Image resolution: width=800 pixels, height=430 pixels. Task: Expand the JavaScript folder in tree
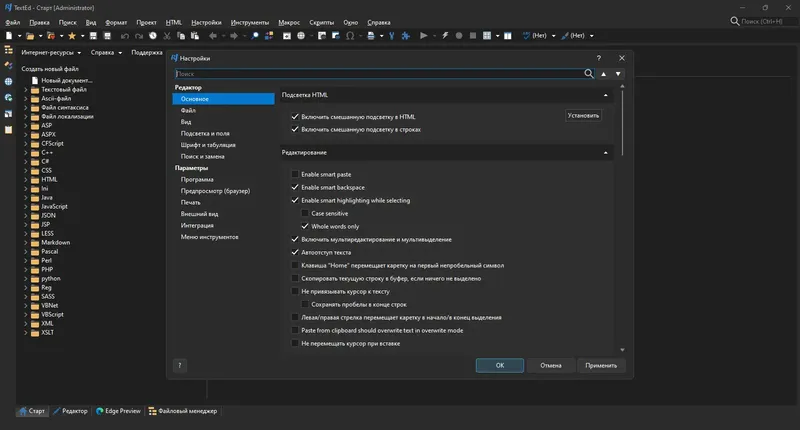tap(25, 206)
